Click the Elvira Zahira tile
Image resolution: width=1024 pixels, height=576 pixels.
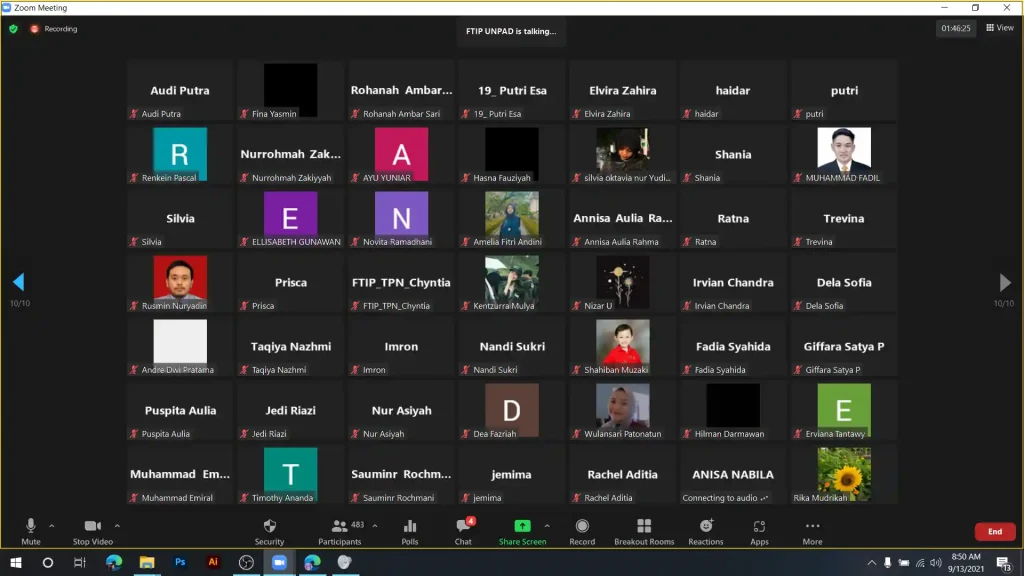coord(622,91)
